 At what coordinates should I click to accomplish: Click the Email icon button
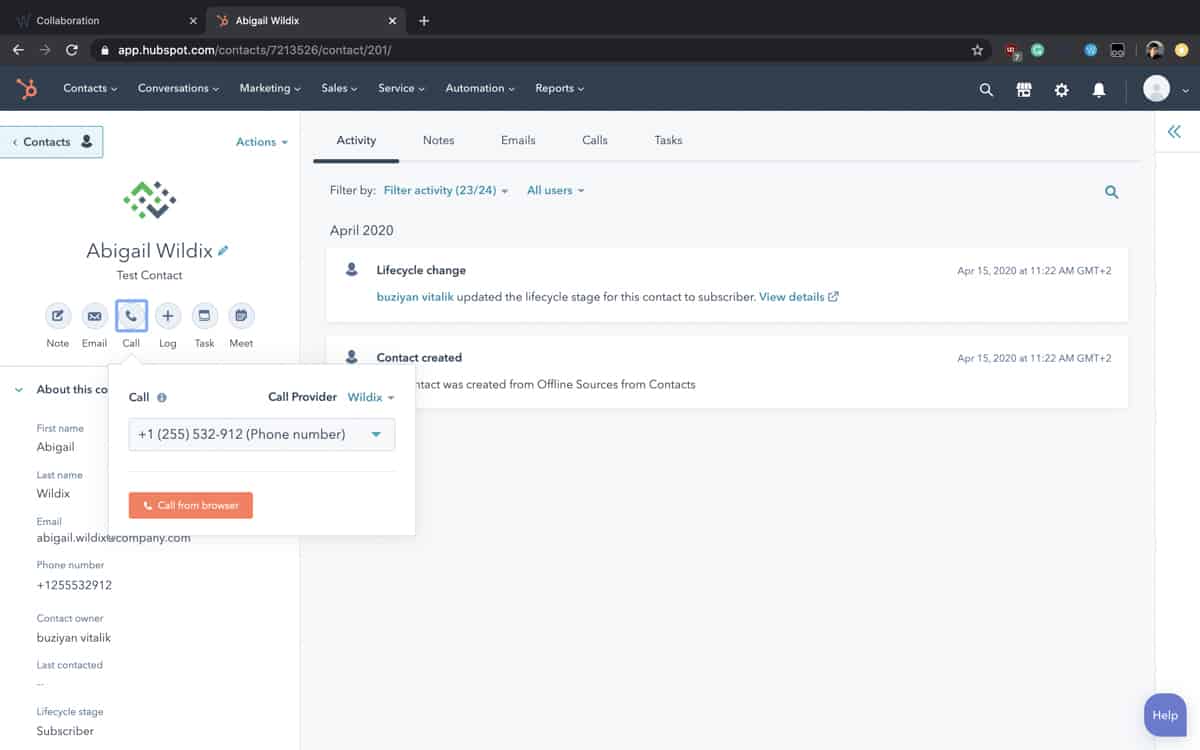point(94,316)
